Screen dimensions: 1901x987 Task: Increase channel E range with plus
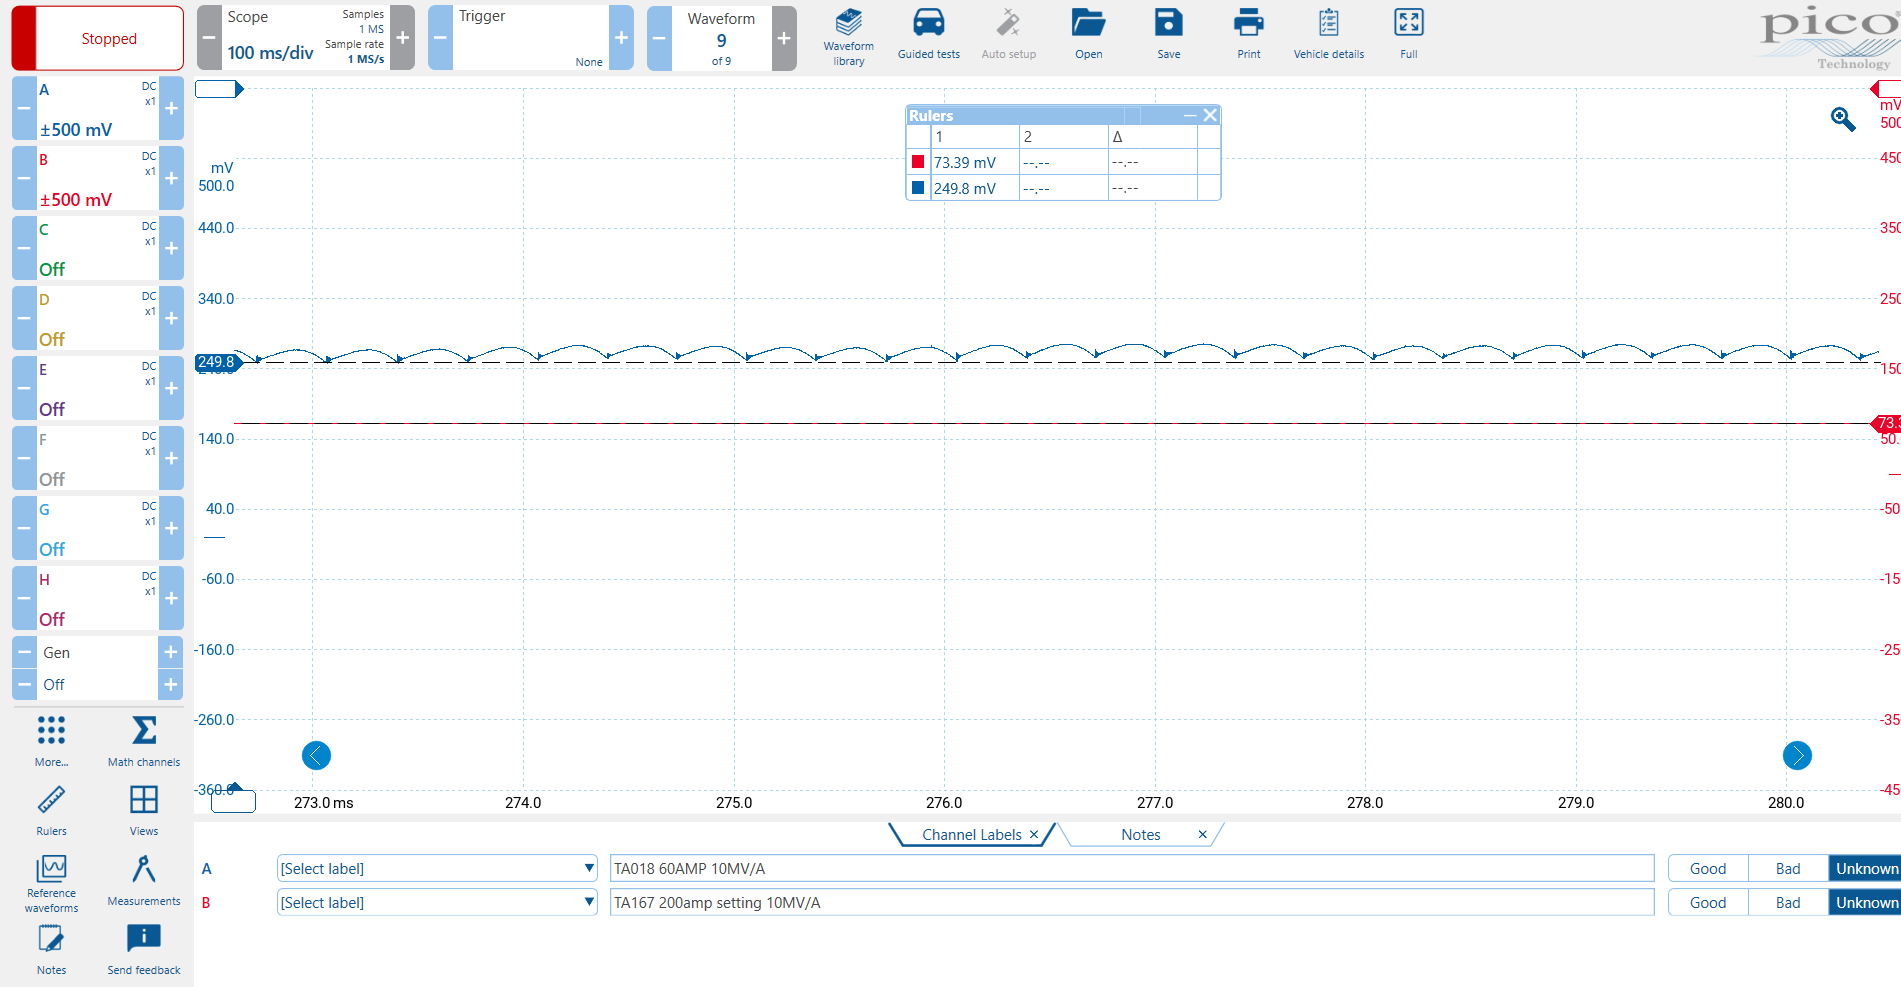172,388
